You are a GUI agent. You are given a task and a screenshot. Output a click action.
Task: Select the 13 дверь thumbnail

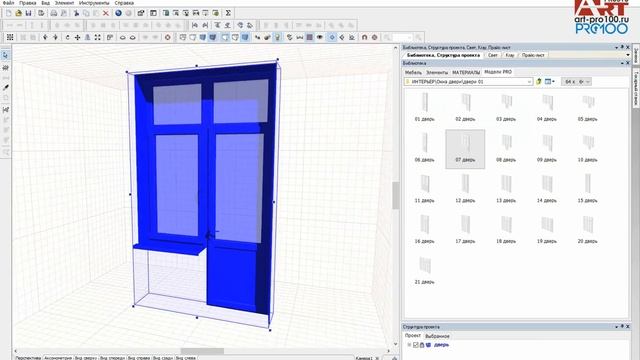click(x=506, y=189)
